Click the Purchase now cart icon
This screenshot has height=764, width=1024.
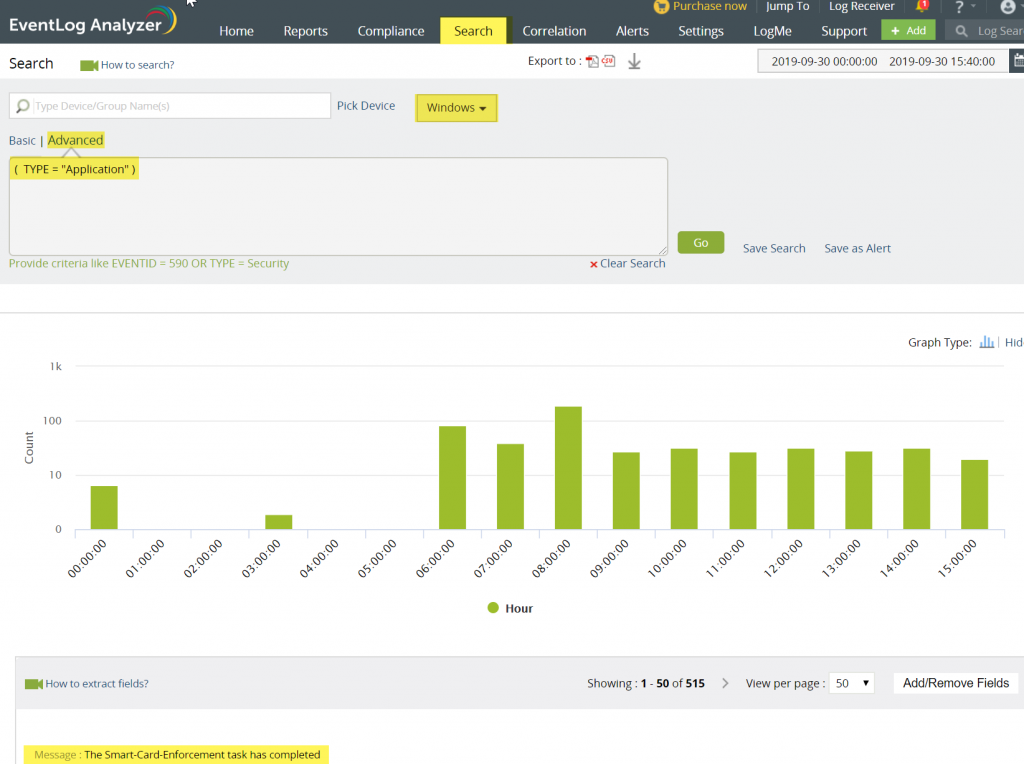(x=662, y=7)
